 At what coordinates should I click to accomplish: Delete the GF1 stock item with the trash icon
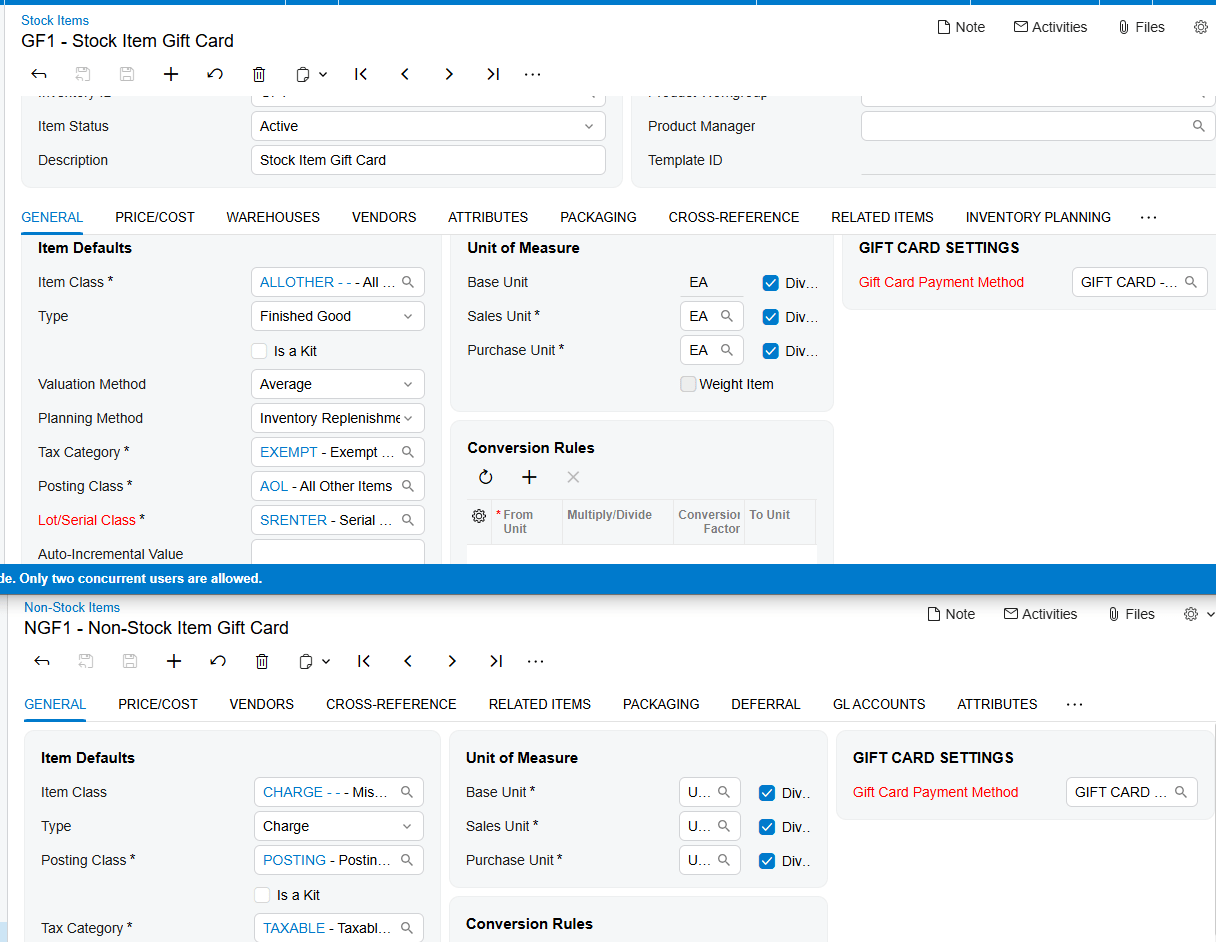(259, 74)
